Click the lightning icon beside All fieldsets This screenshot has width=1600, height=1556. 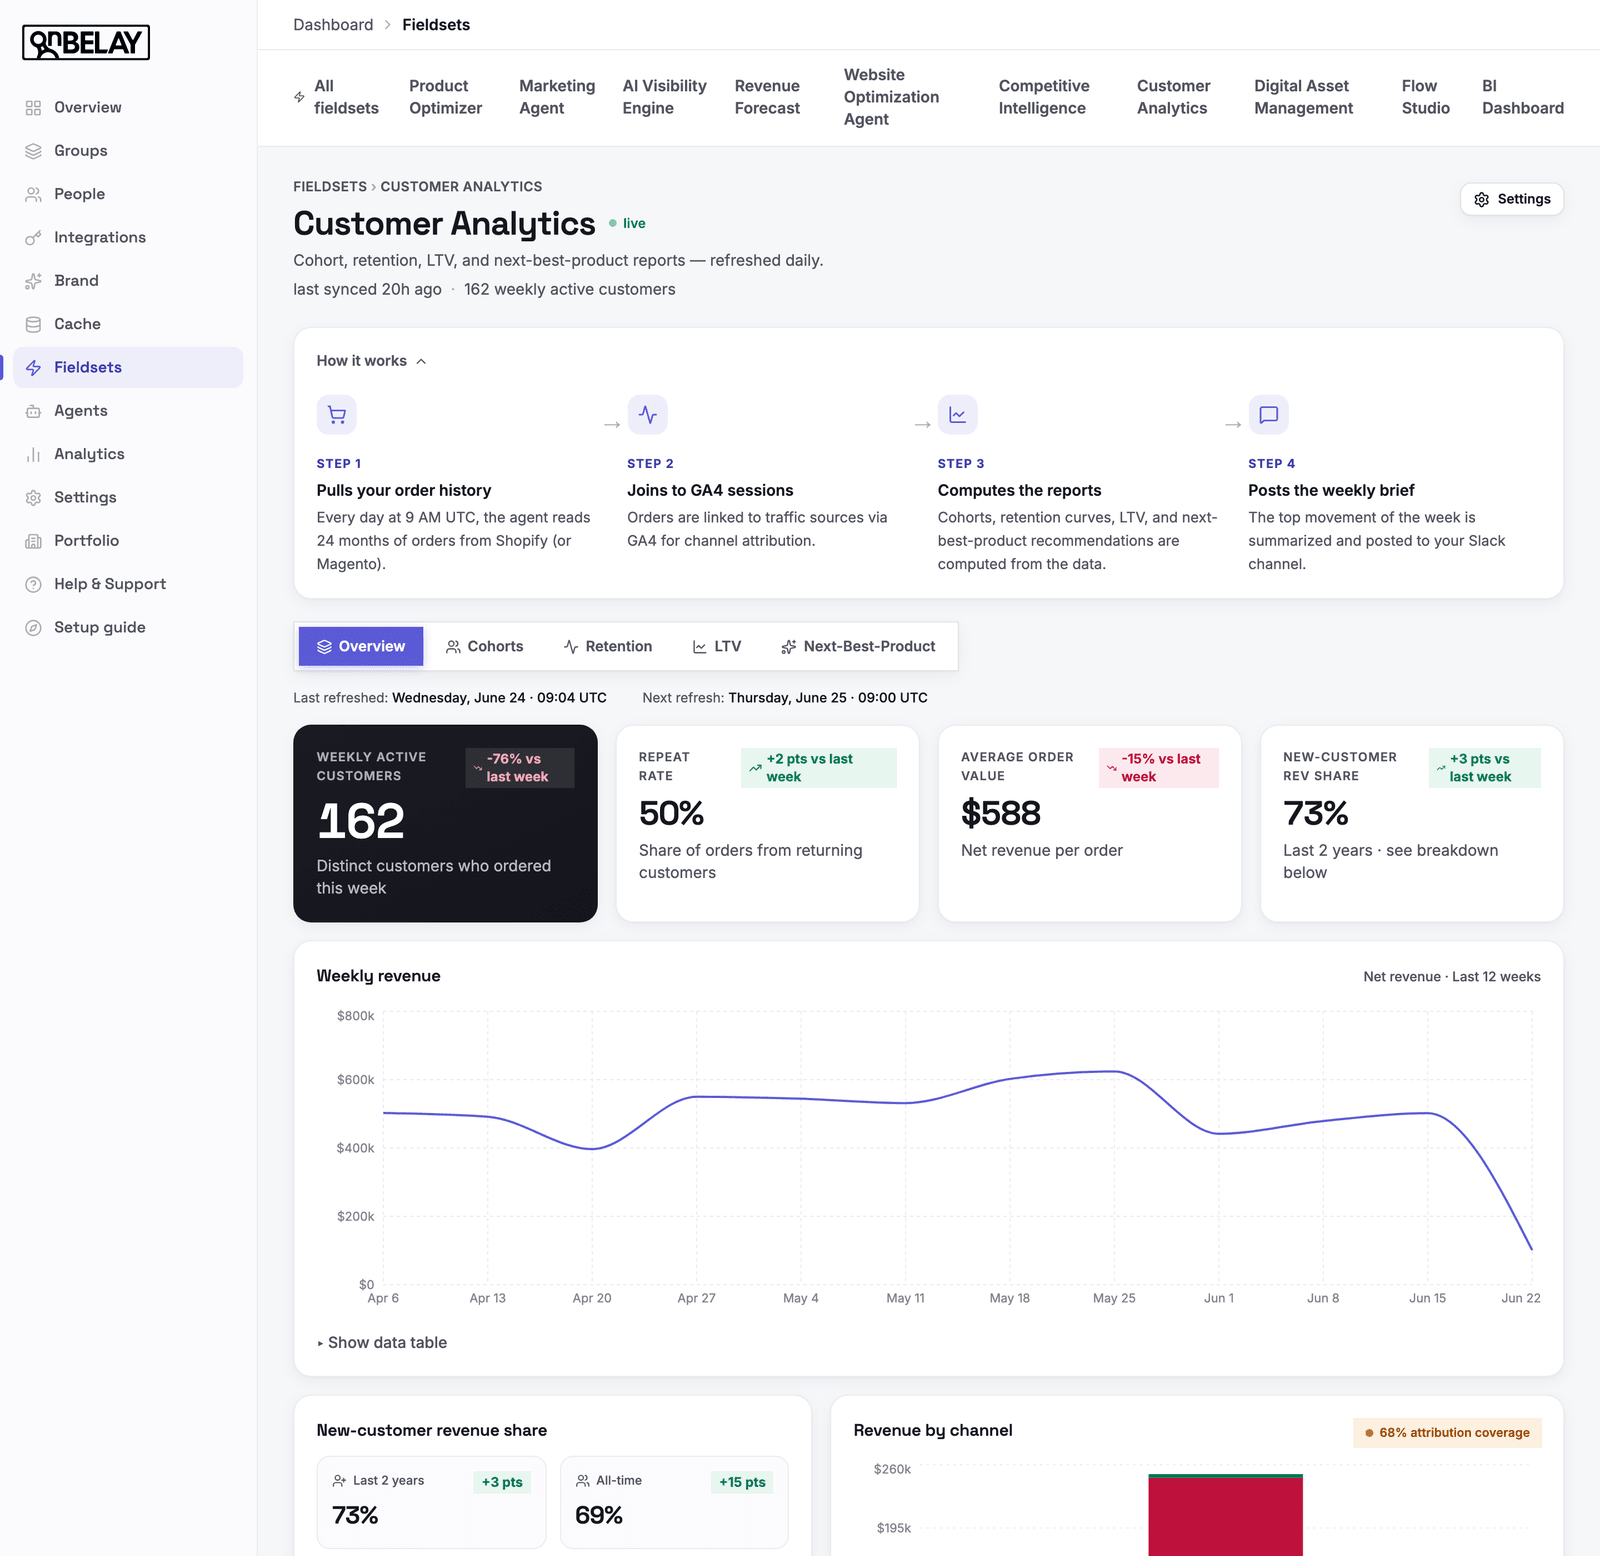299,97
